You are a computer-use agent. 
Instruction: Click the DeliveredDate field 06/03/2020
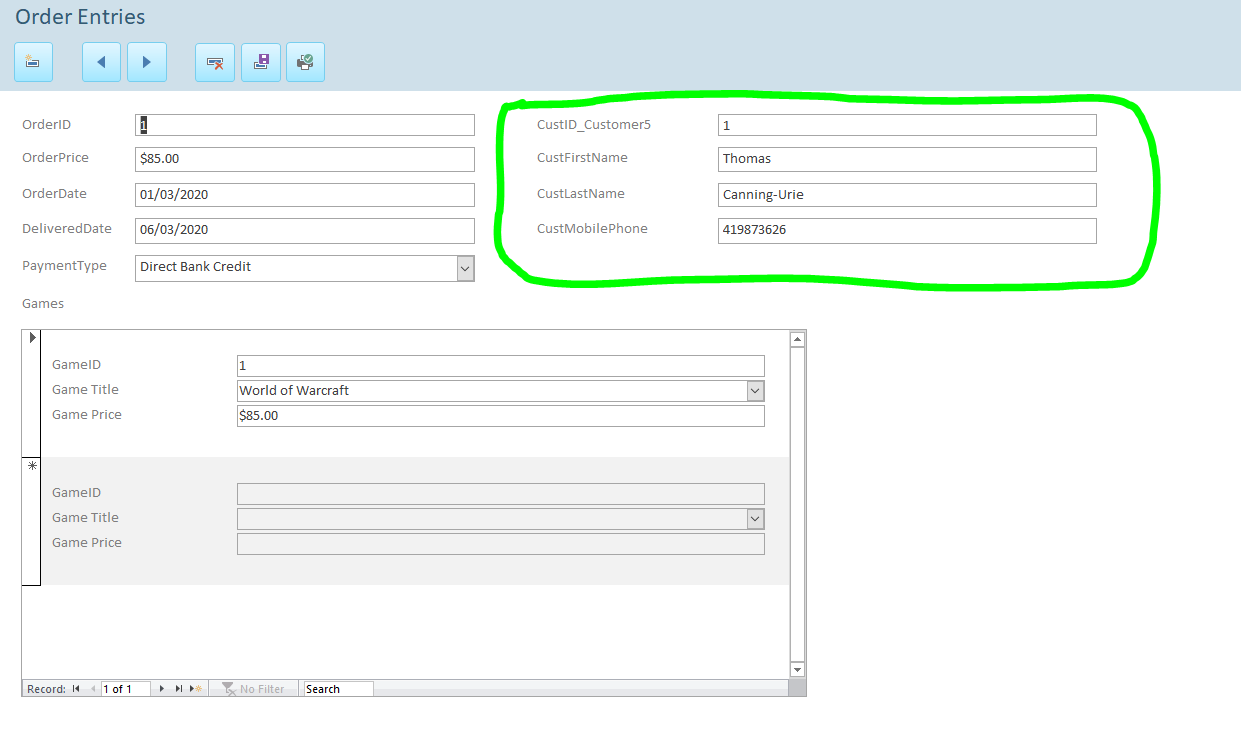tap(305, 230)
